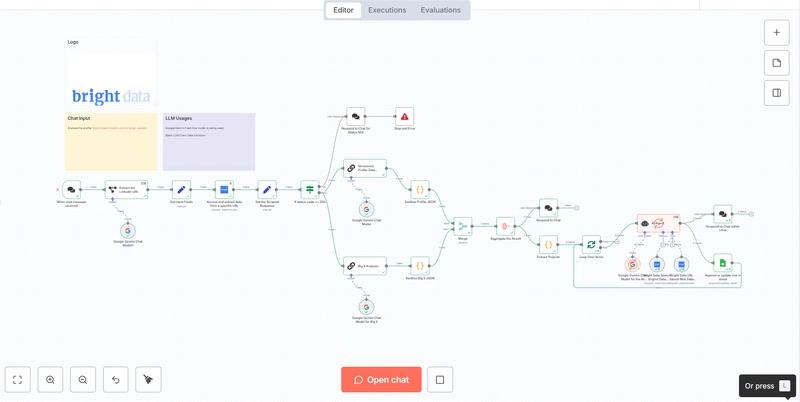Screen dimensions: 800x402
Task: Open the 'Aggregate the Result' node
Action: (506, 226)
